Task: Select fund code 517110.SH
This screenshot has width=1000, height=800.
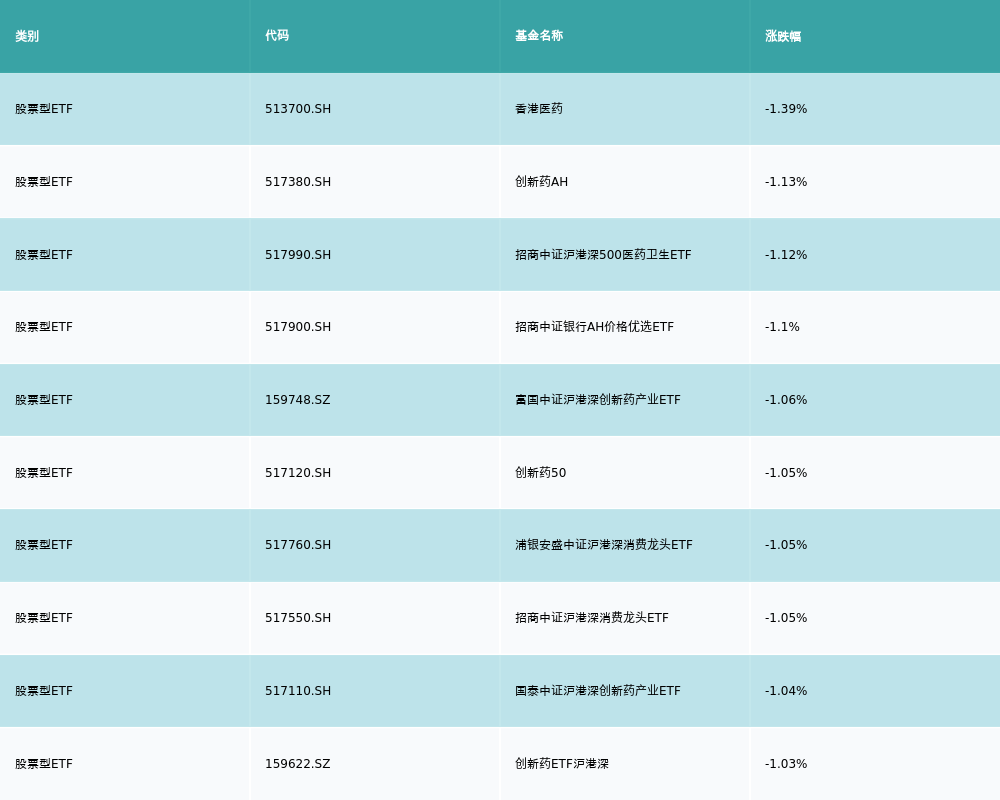Action: 298,691
